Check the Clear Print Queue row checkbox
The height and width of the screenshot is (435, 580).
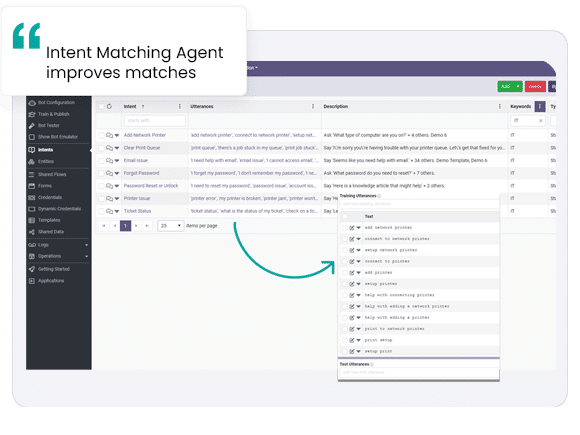[101, 148]
